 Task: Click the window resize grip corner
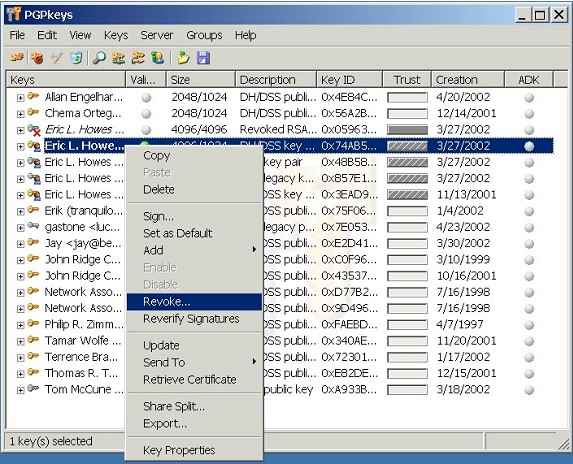[x=563, y=443]
